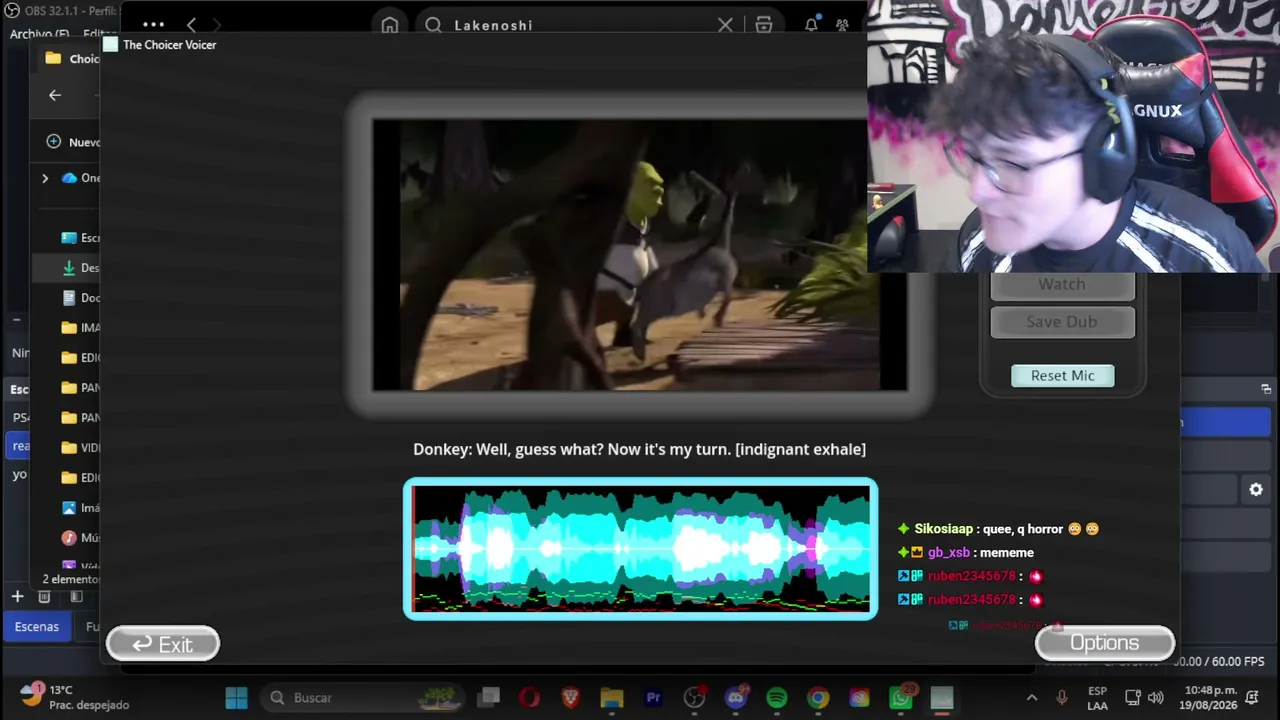
Task: Clear the Lakenoshi search with X
Action: 725,25
